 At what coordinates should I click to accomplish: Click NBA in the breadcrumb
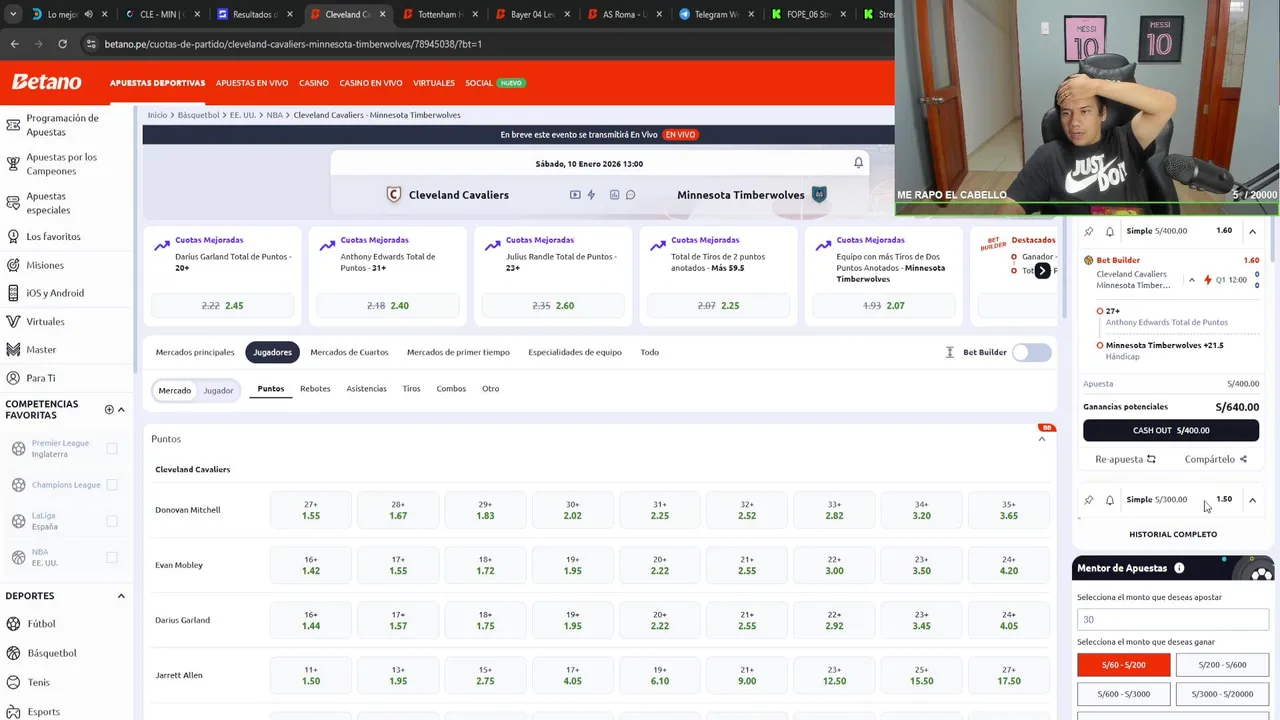(274, 115)
